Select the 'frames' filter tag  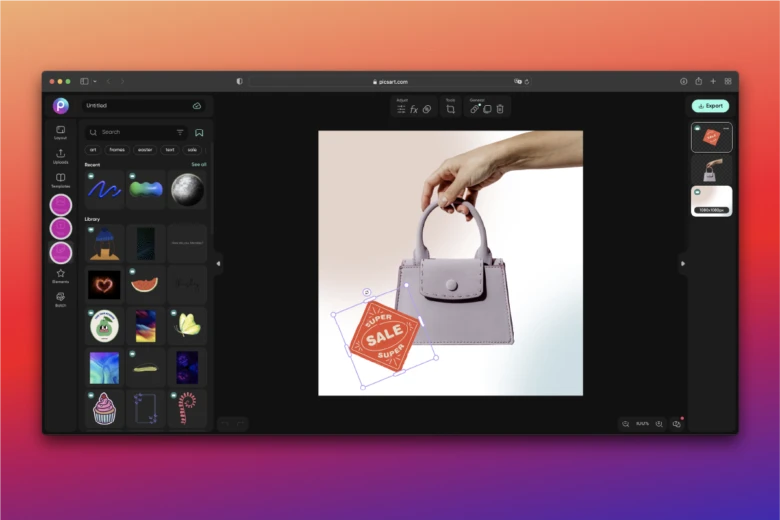click(117, 149)
